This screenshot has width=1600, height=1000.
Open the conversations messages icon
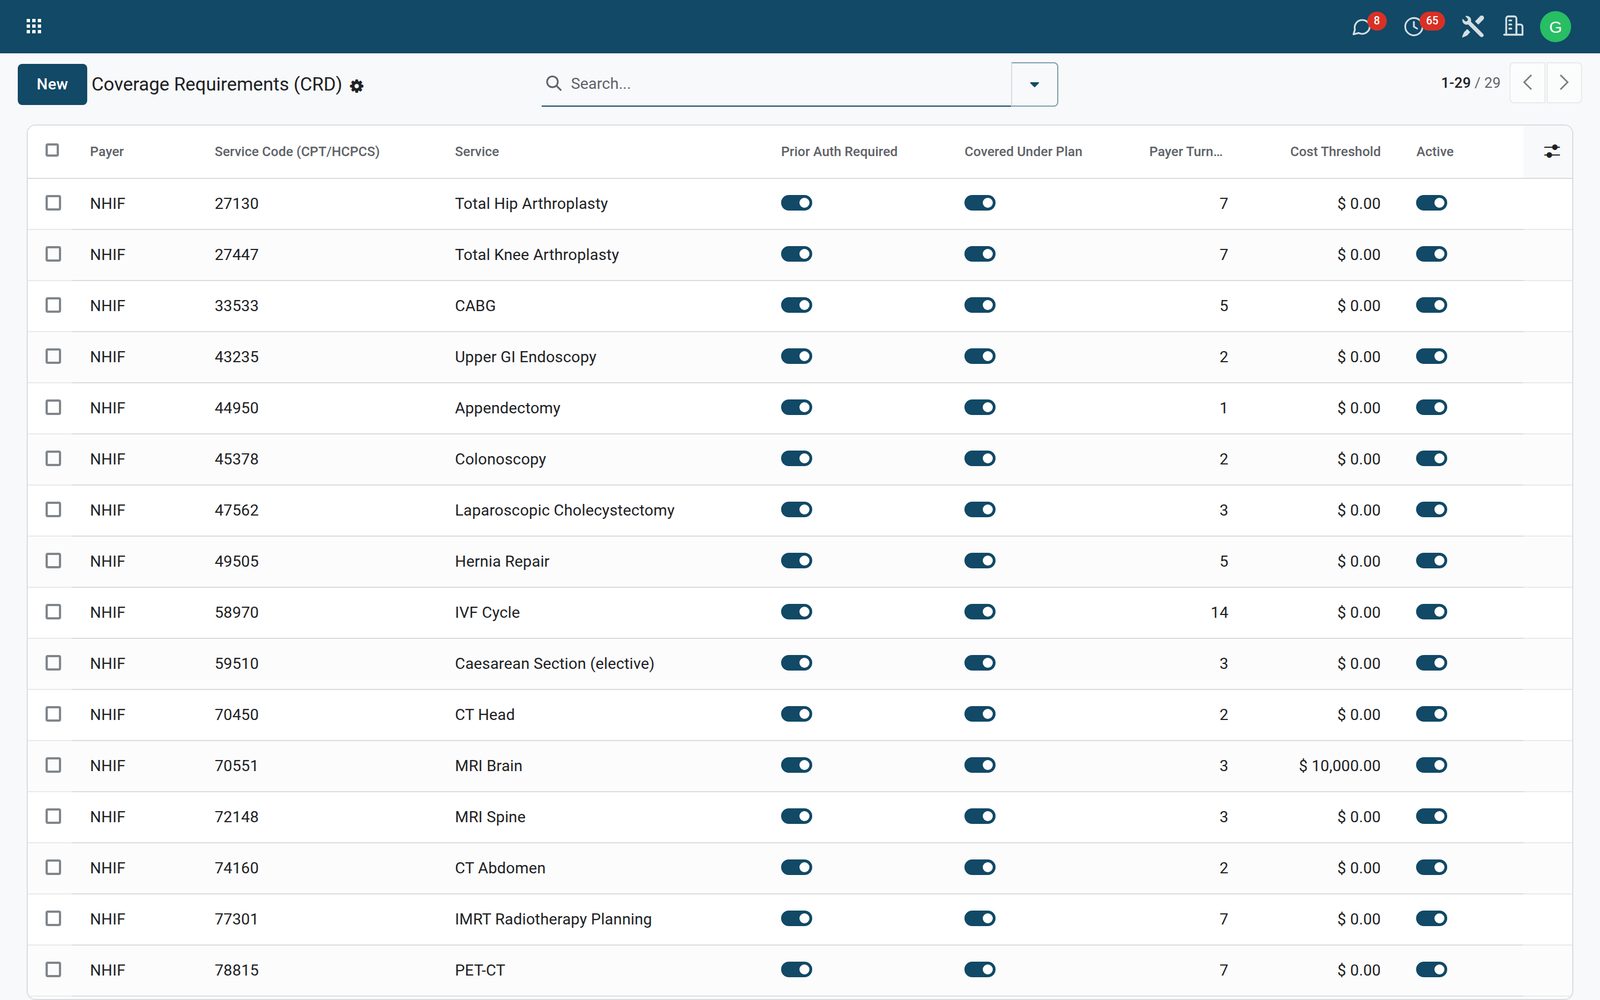coord(1362,27)
